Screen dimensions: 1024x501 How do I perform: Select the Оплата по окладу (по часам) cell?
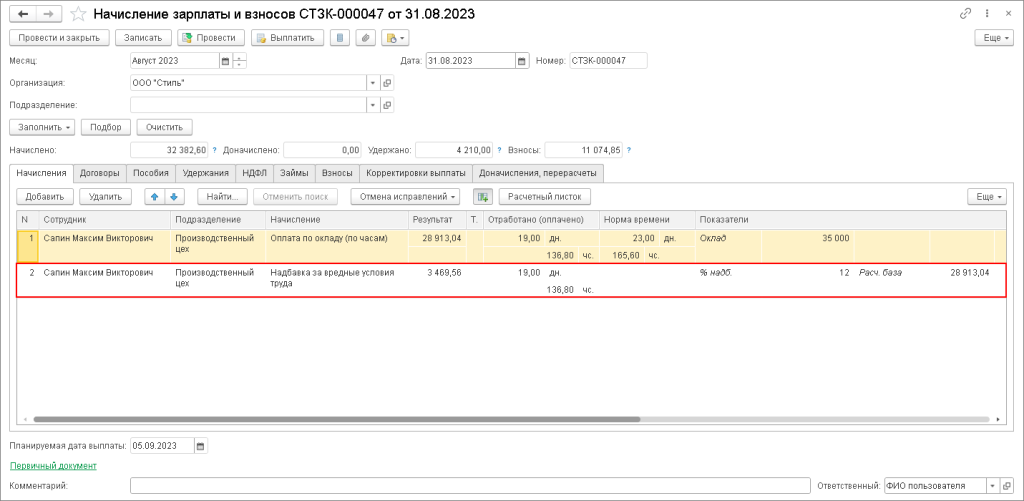[336, 246]
